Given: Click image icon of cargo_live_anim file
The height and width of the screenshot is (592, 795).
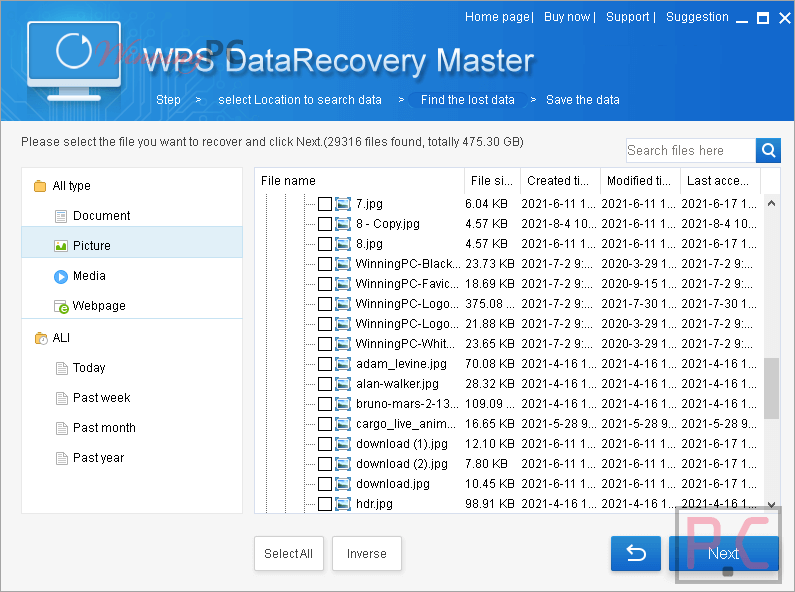Looking at the screenshot, I should (x=343, y=424).
